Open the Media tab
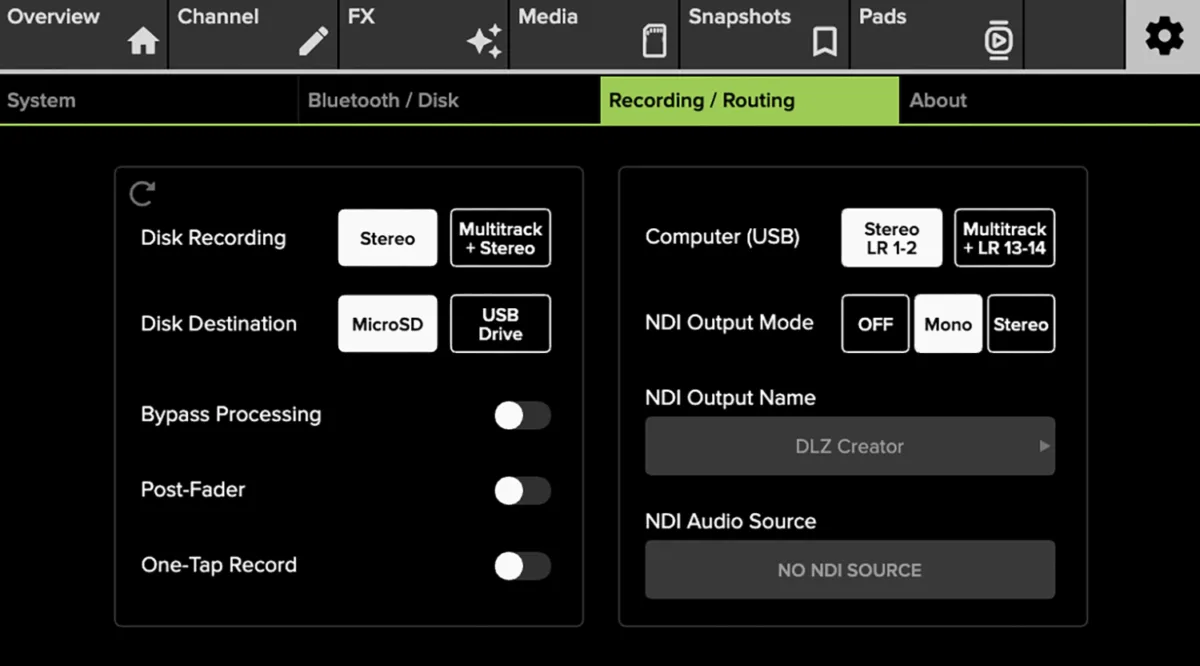 point(594,35)
